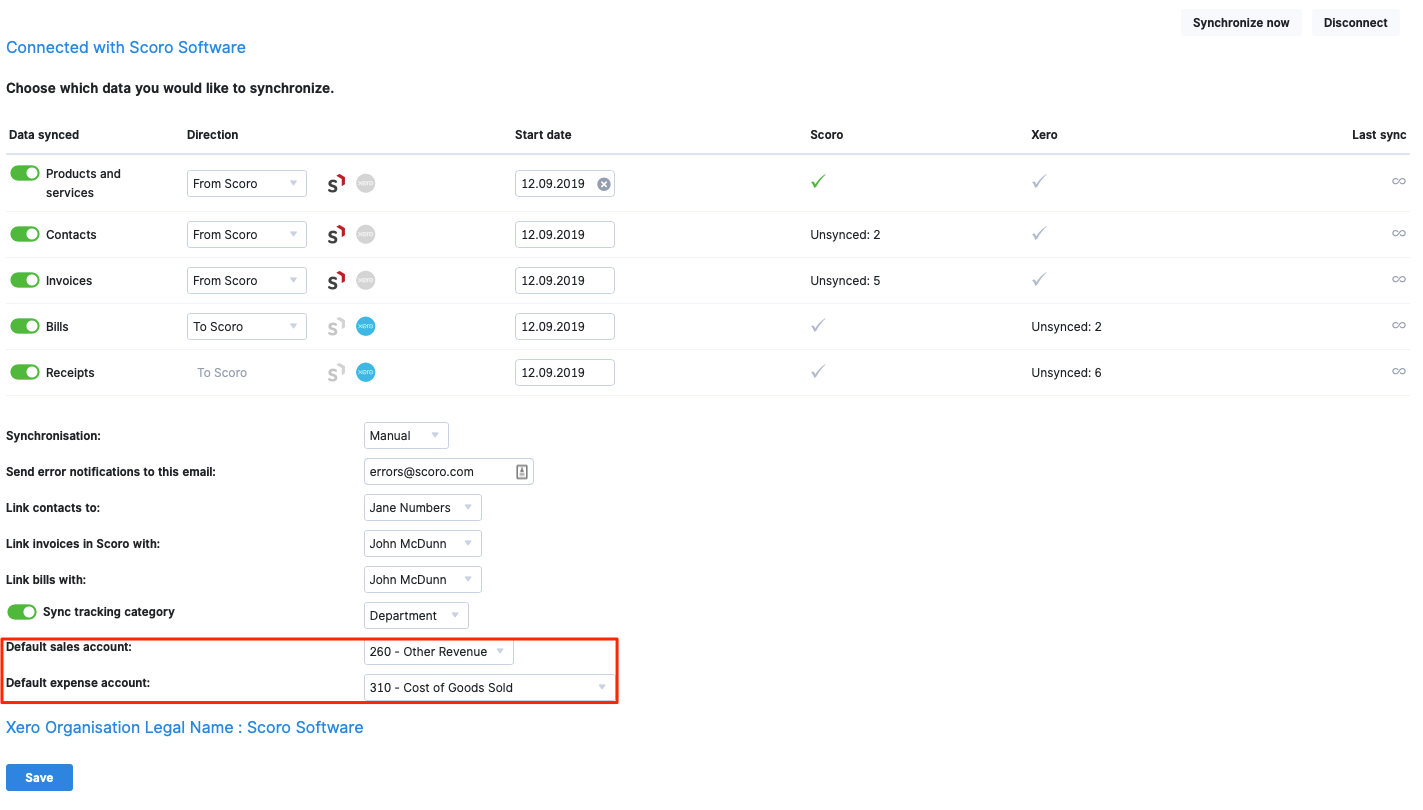Click Synchronize now button
1423x810 pixels.
tap(1241, 23)
